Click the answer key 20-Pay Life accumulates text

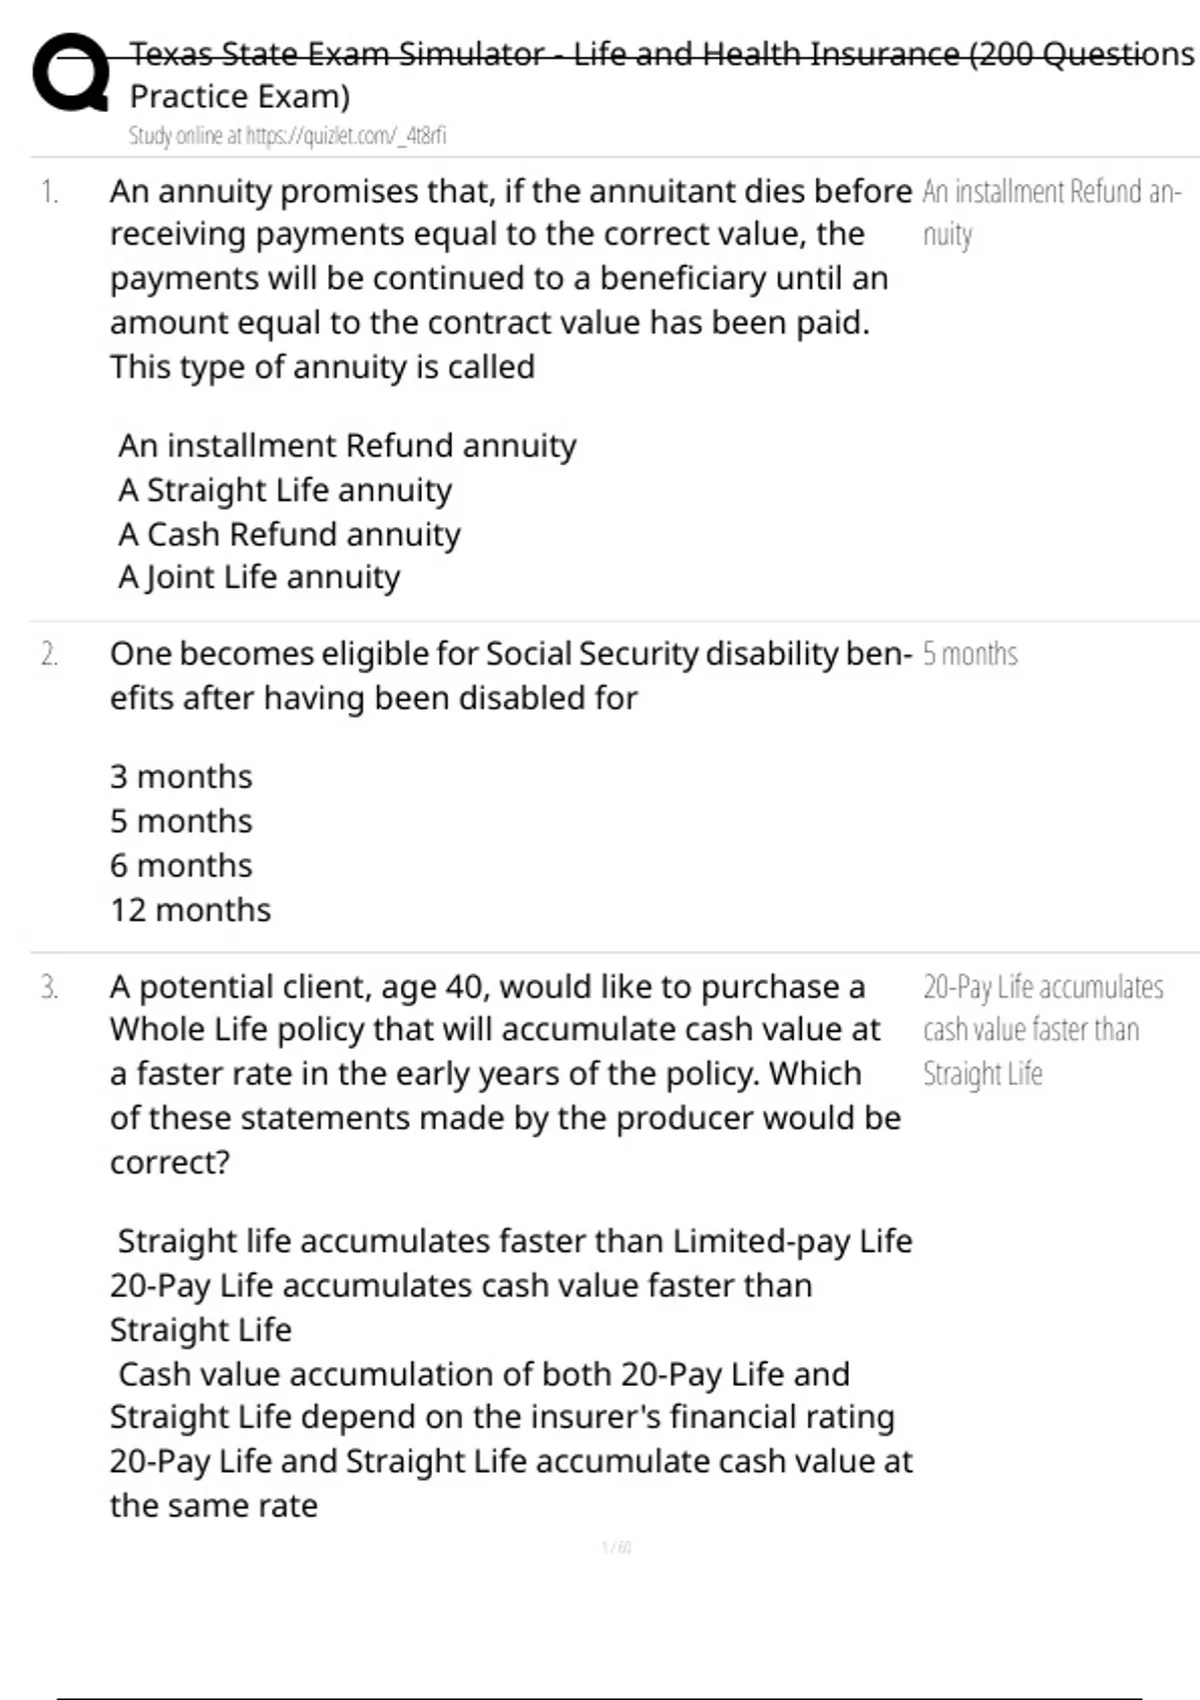[x=1043, y=1030]
